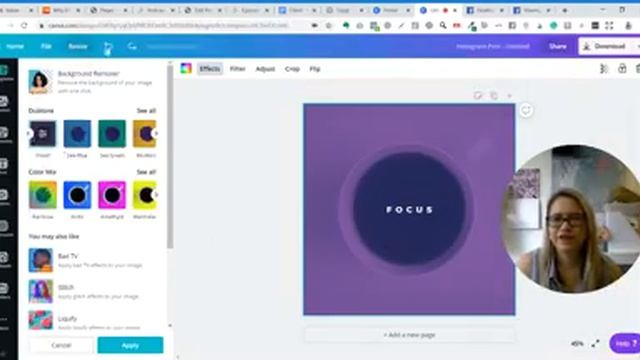Open the Help button
The height and width of the screenshot is (360, 640).
coord(625,344)
